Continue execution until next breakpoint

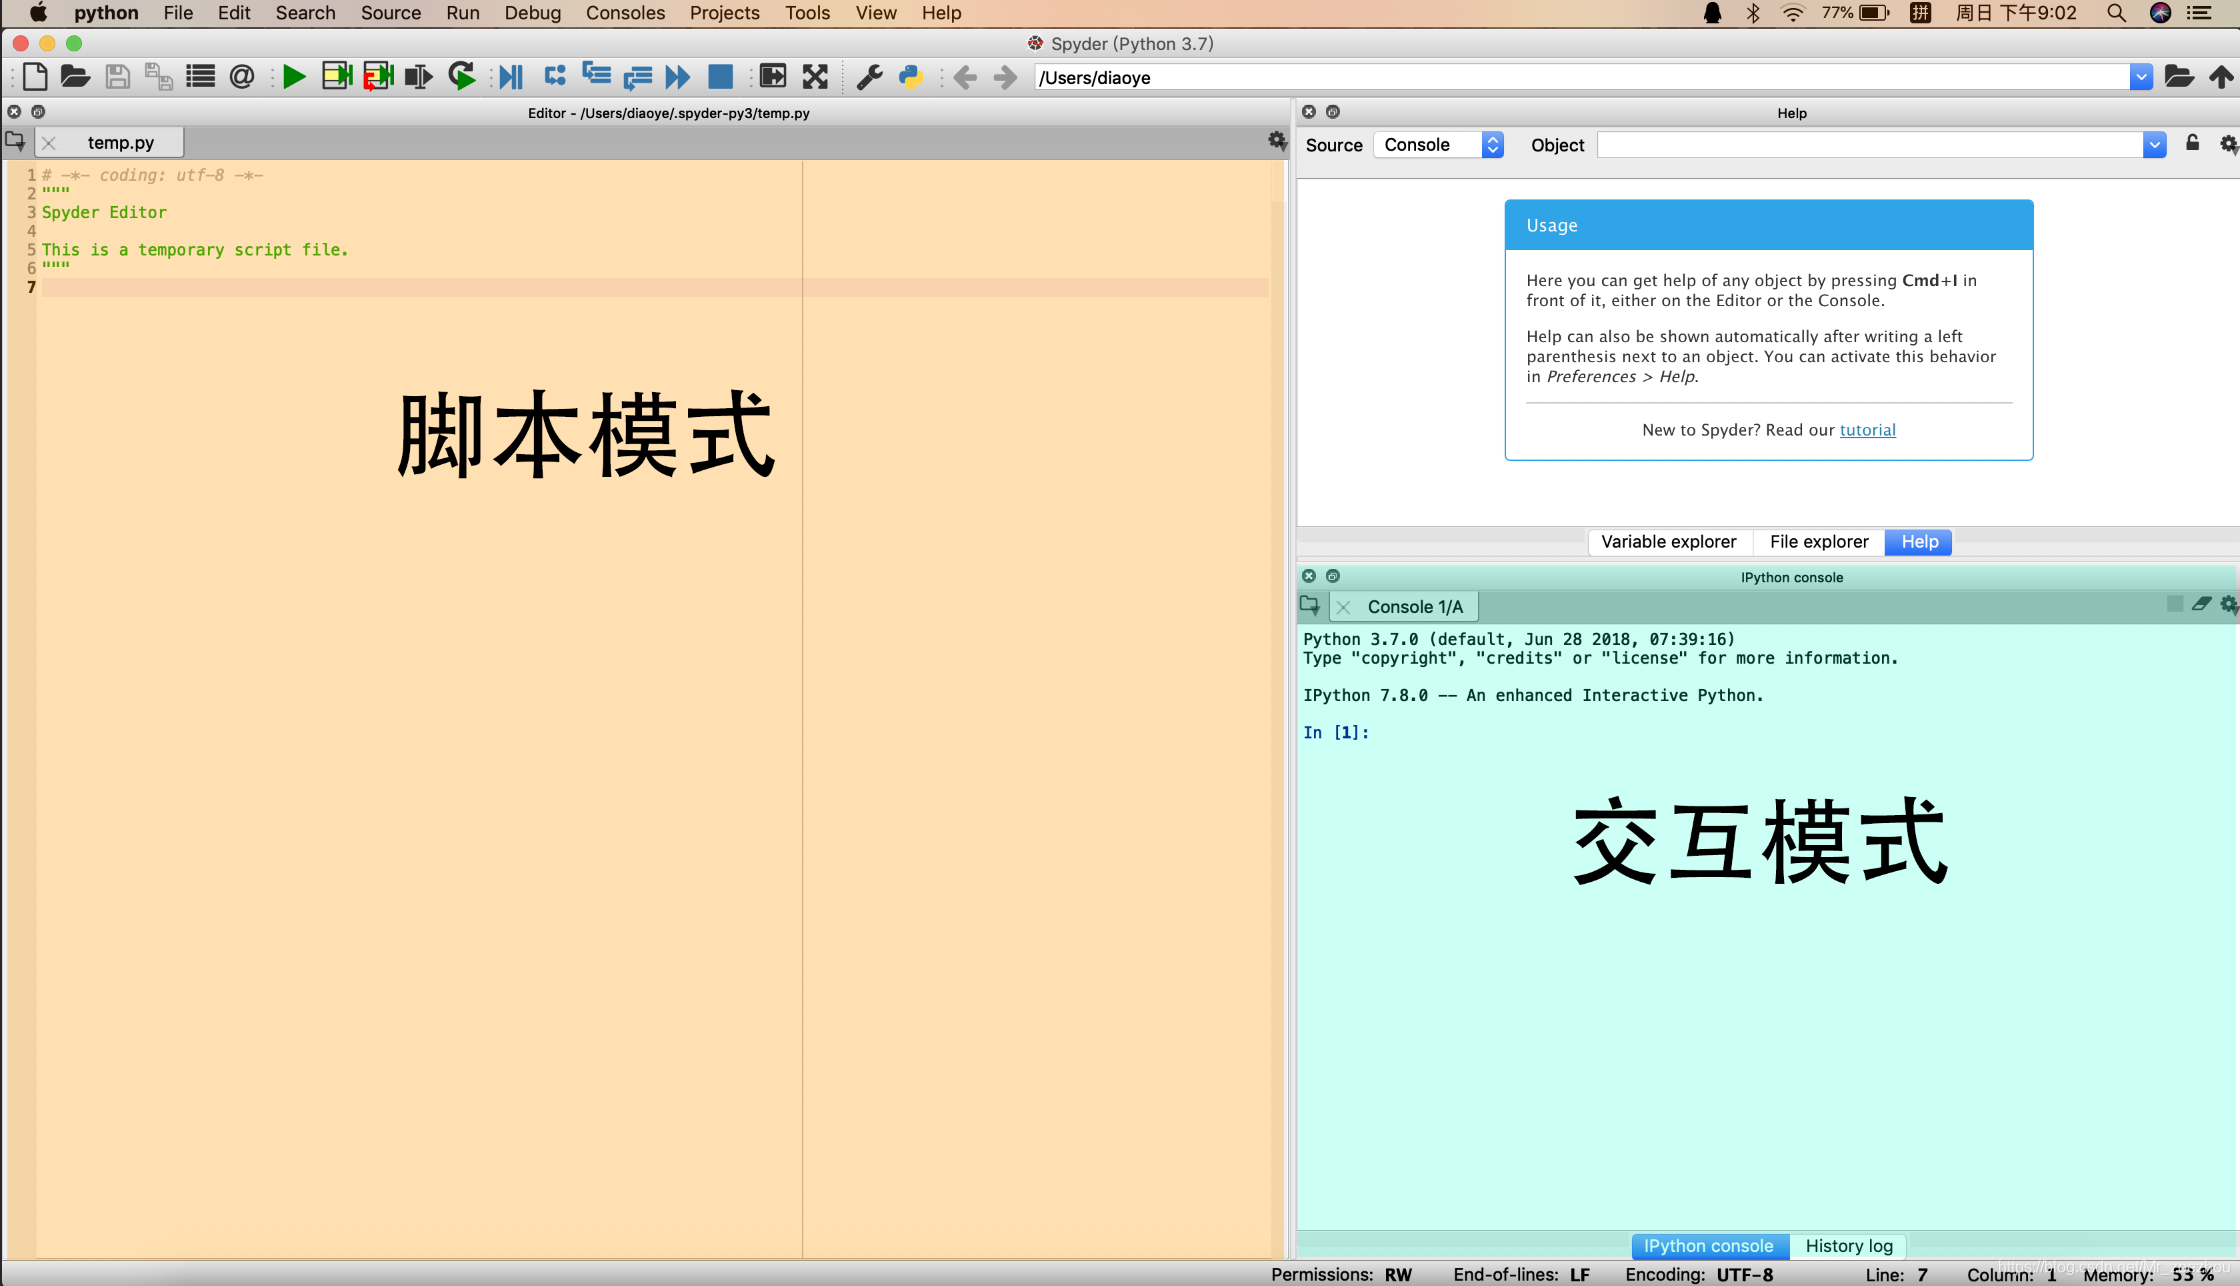tap(678, 77)
